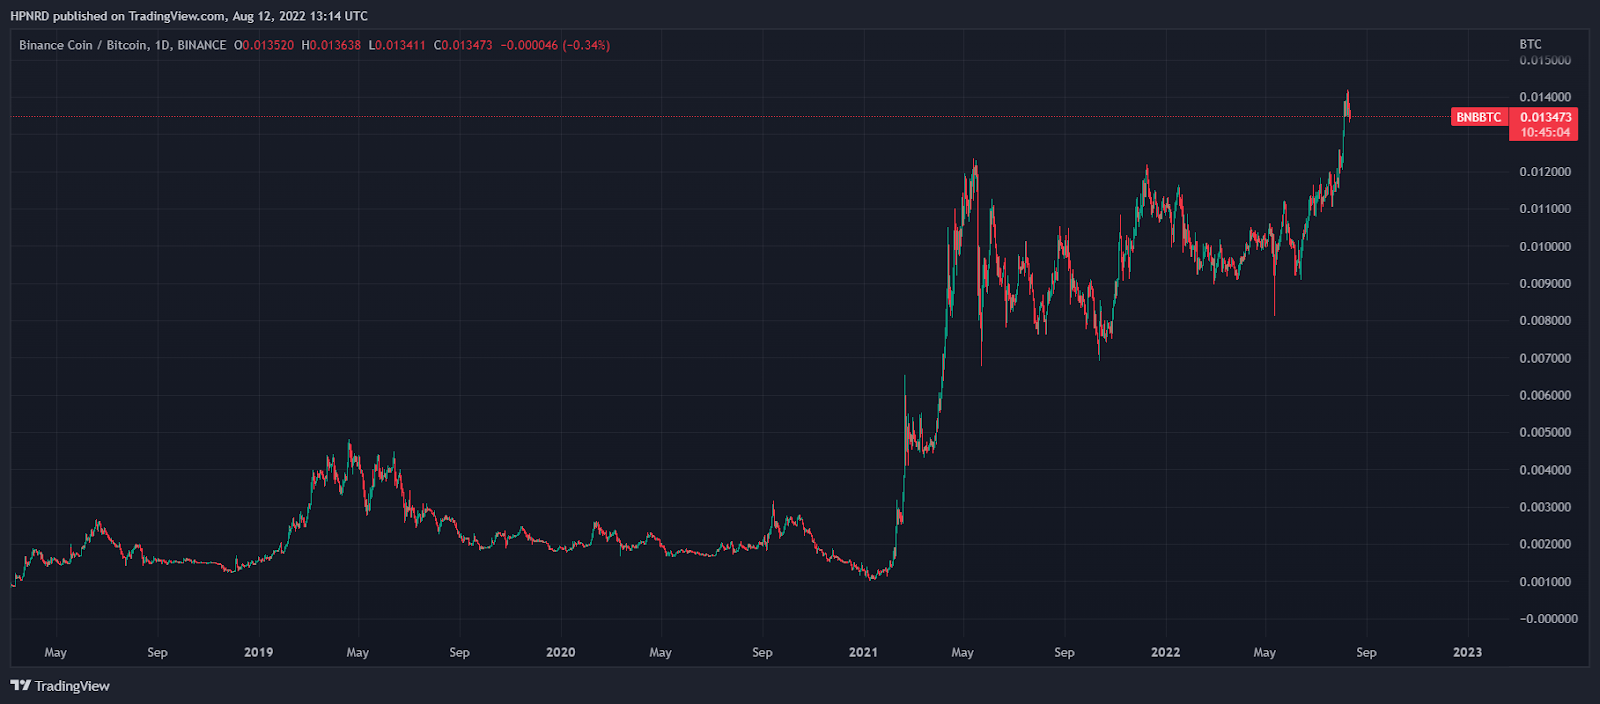Viewport: 1600px width, 704px height.
Task: Click the -0.000046 (-0.34%) change readout
Action: point(555,45)
